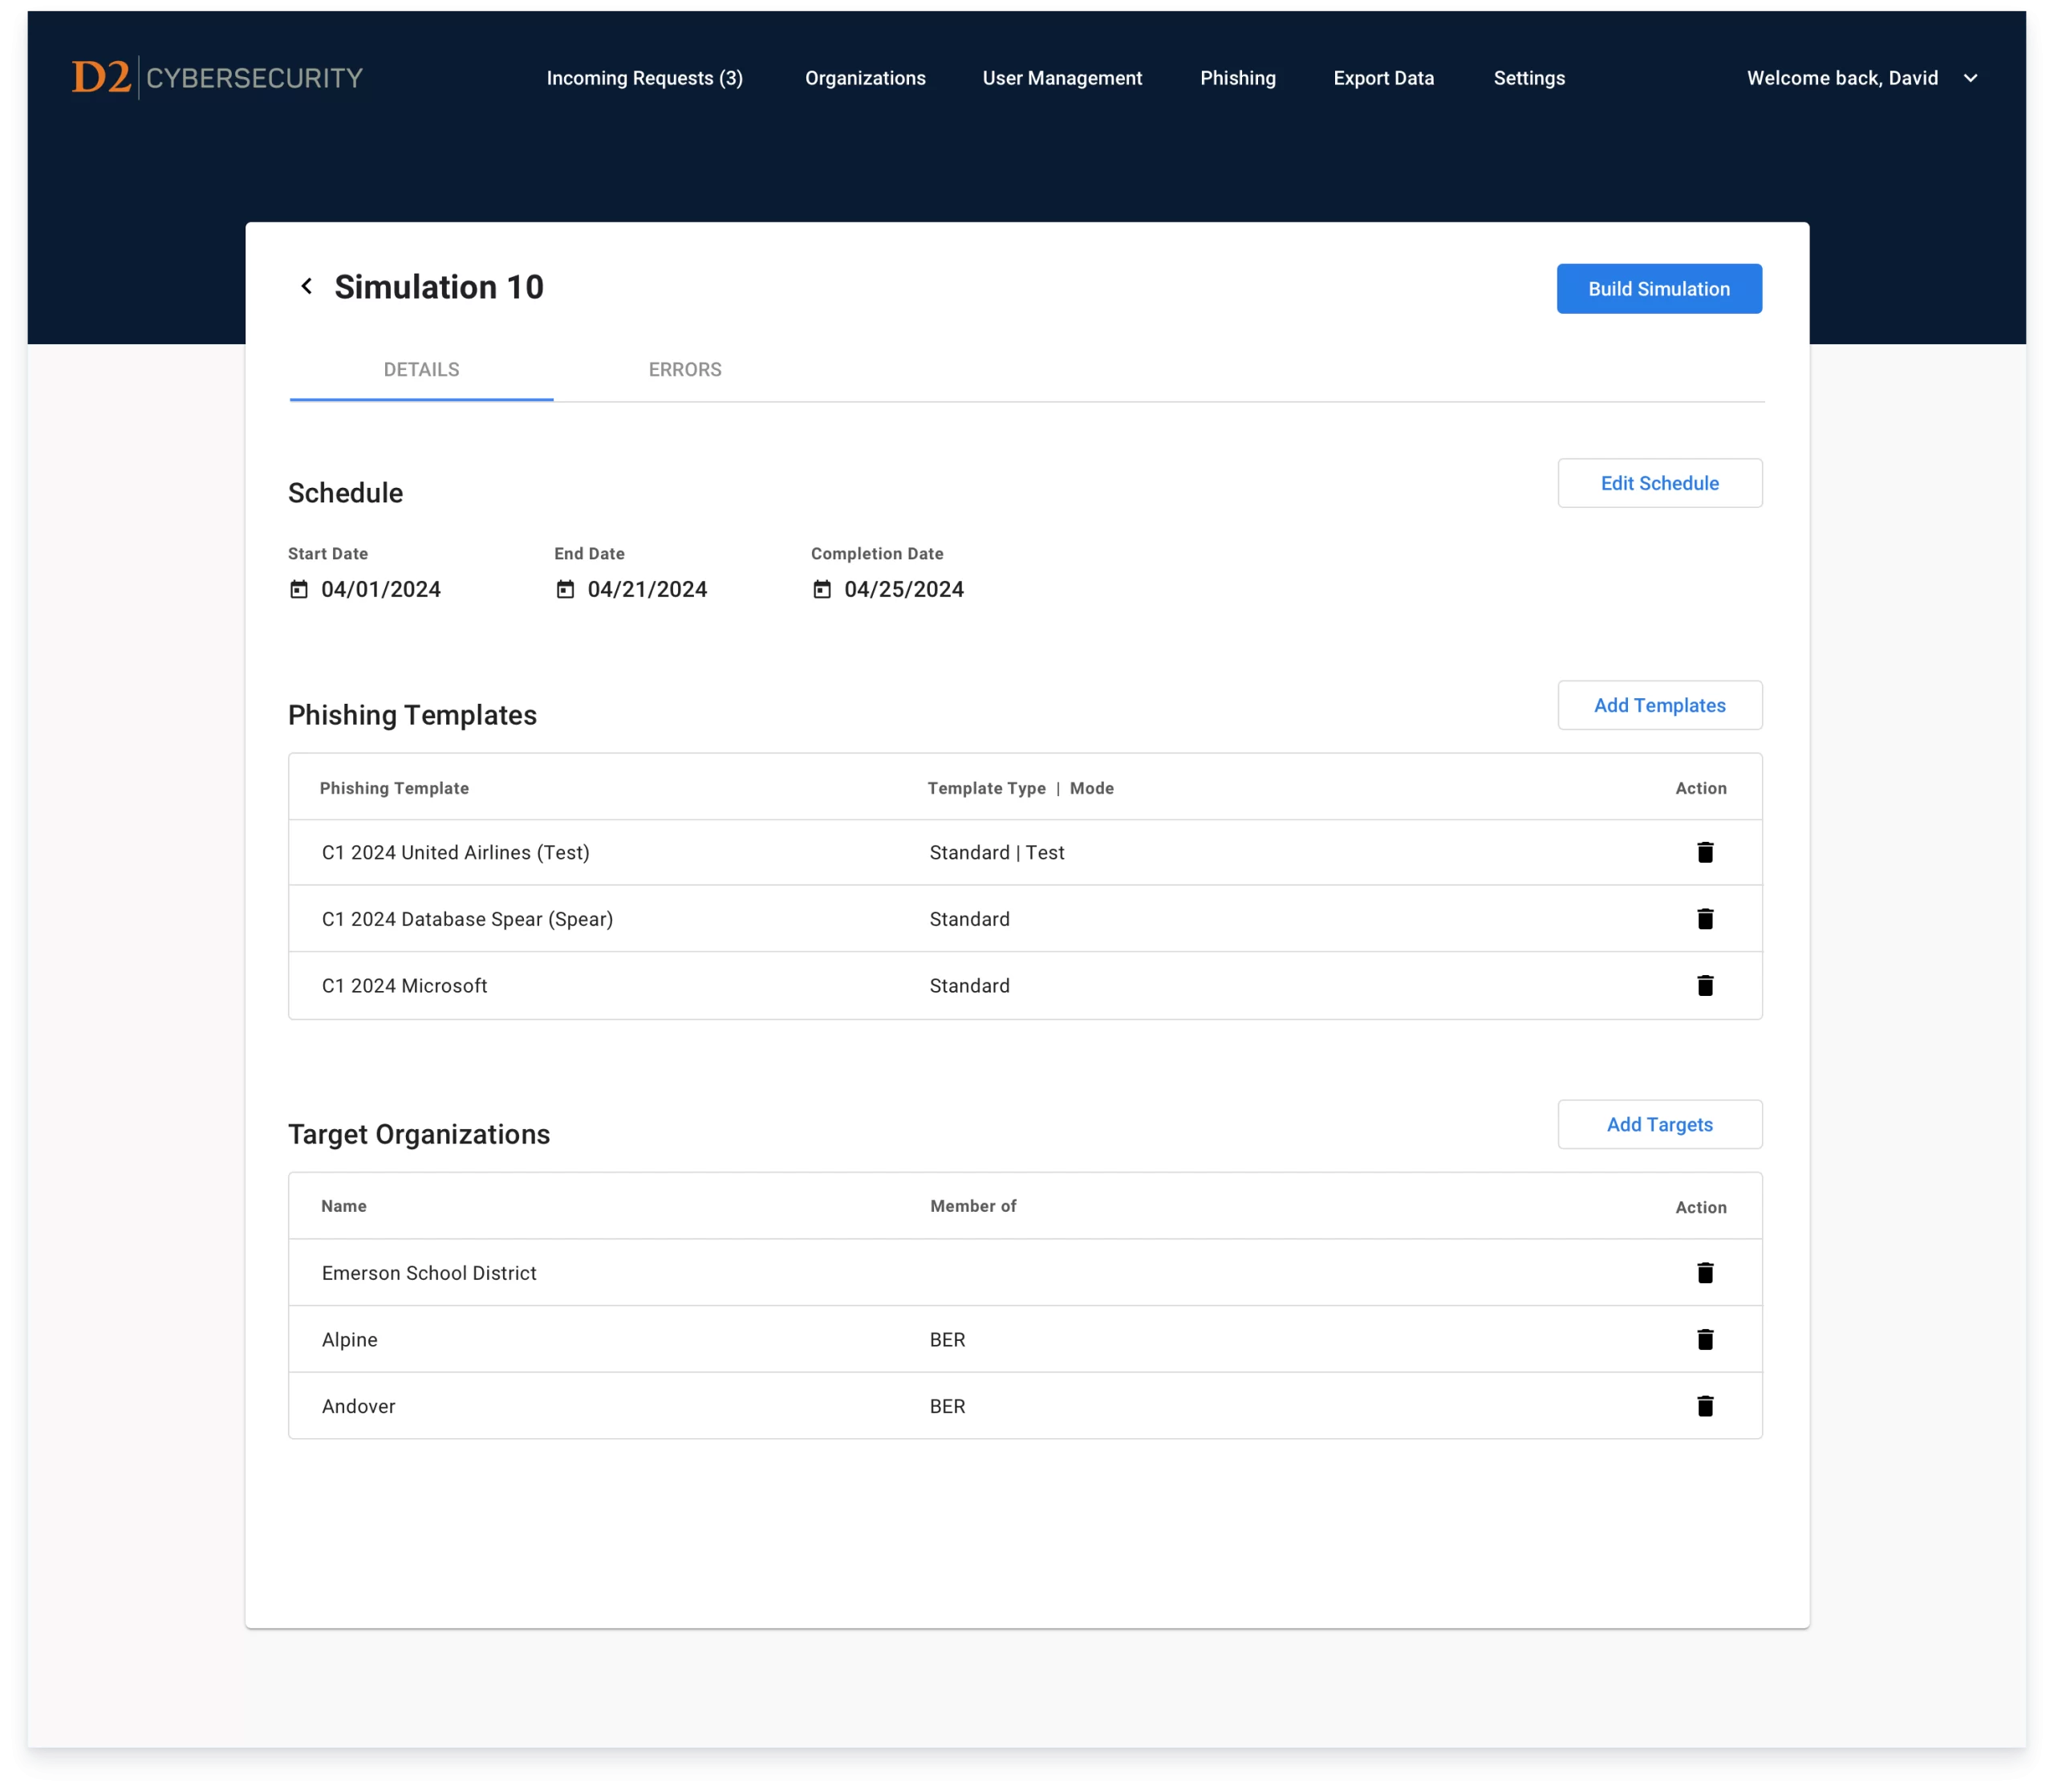Select Emerson School District row
Screen dimensions: 2054x1792
(x=1025, y=1273)
